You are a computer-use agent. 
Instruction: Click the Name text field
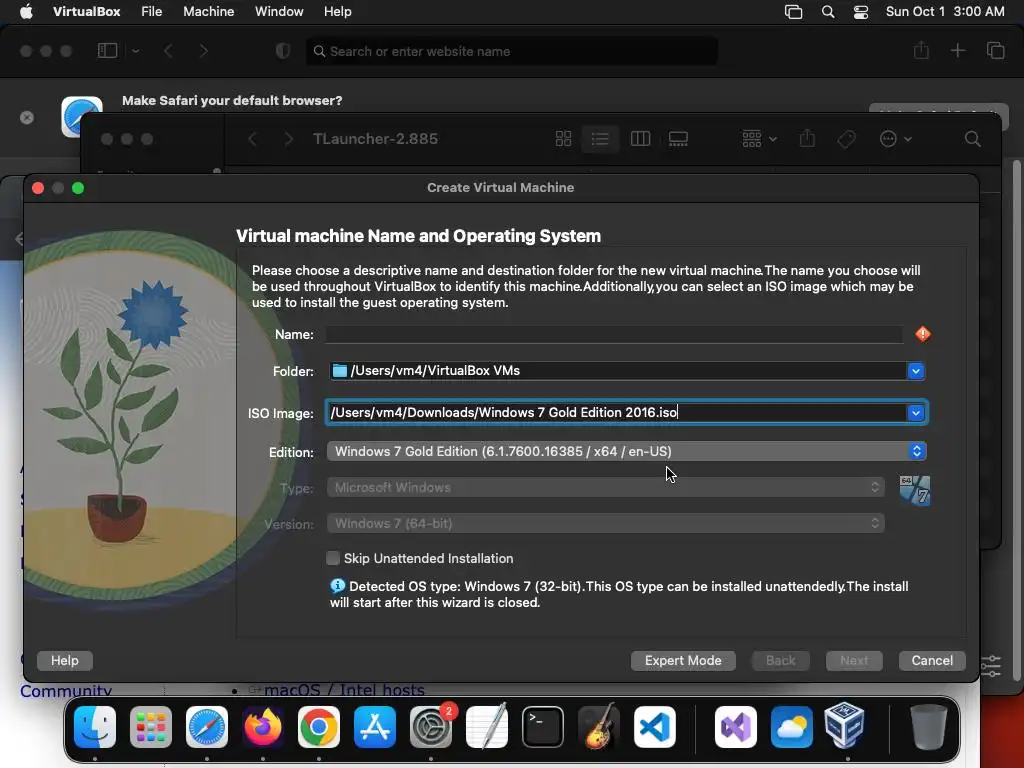(615, 334)
